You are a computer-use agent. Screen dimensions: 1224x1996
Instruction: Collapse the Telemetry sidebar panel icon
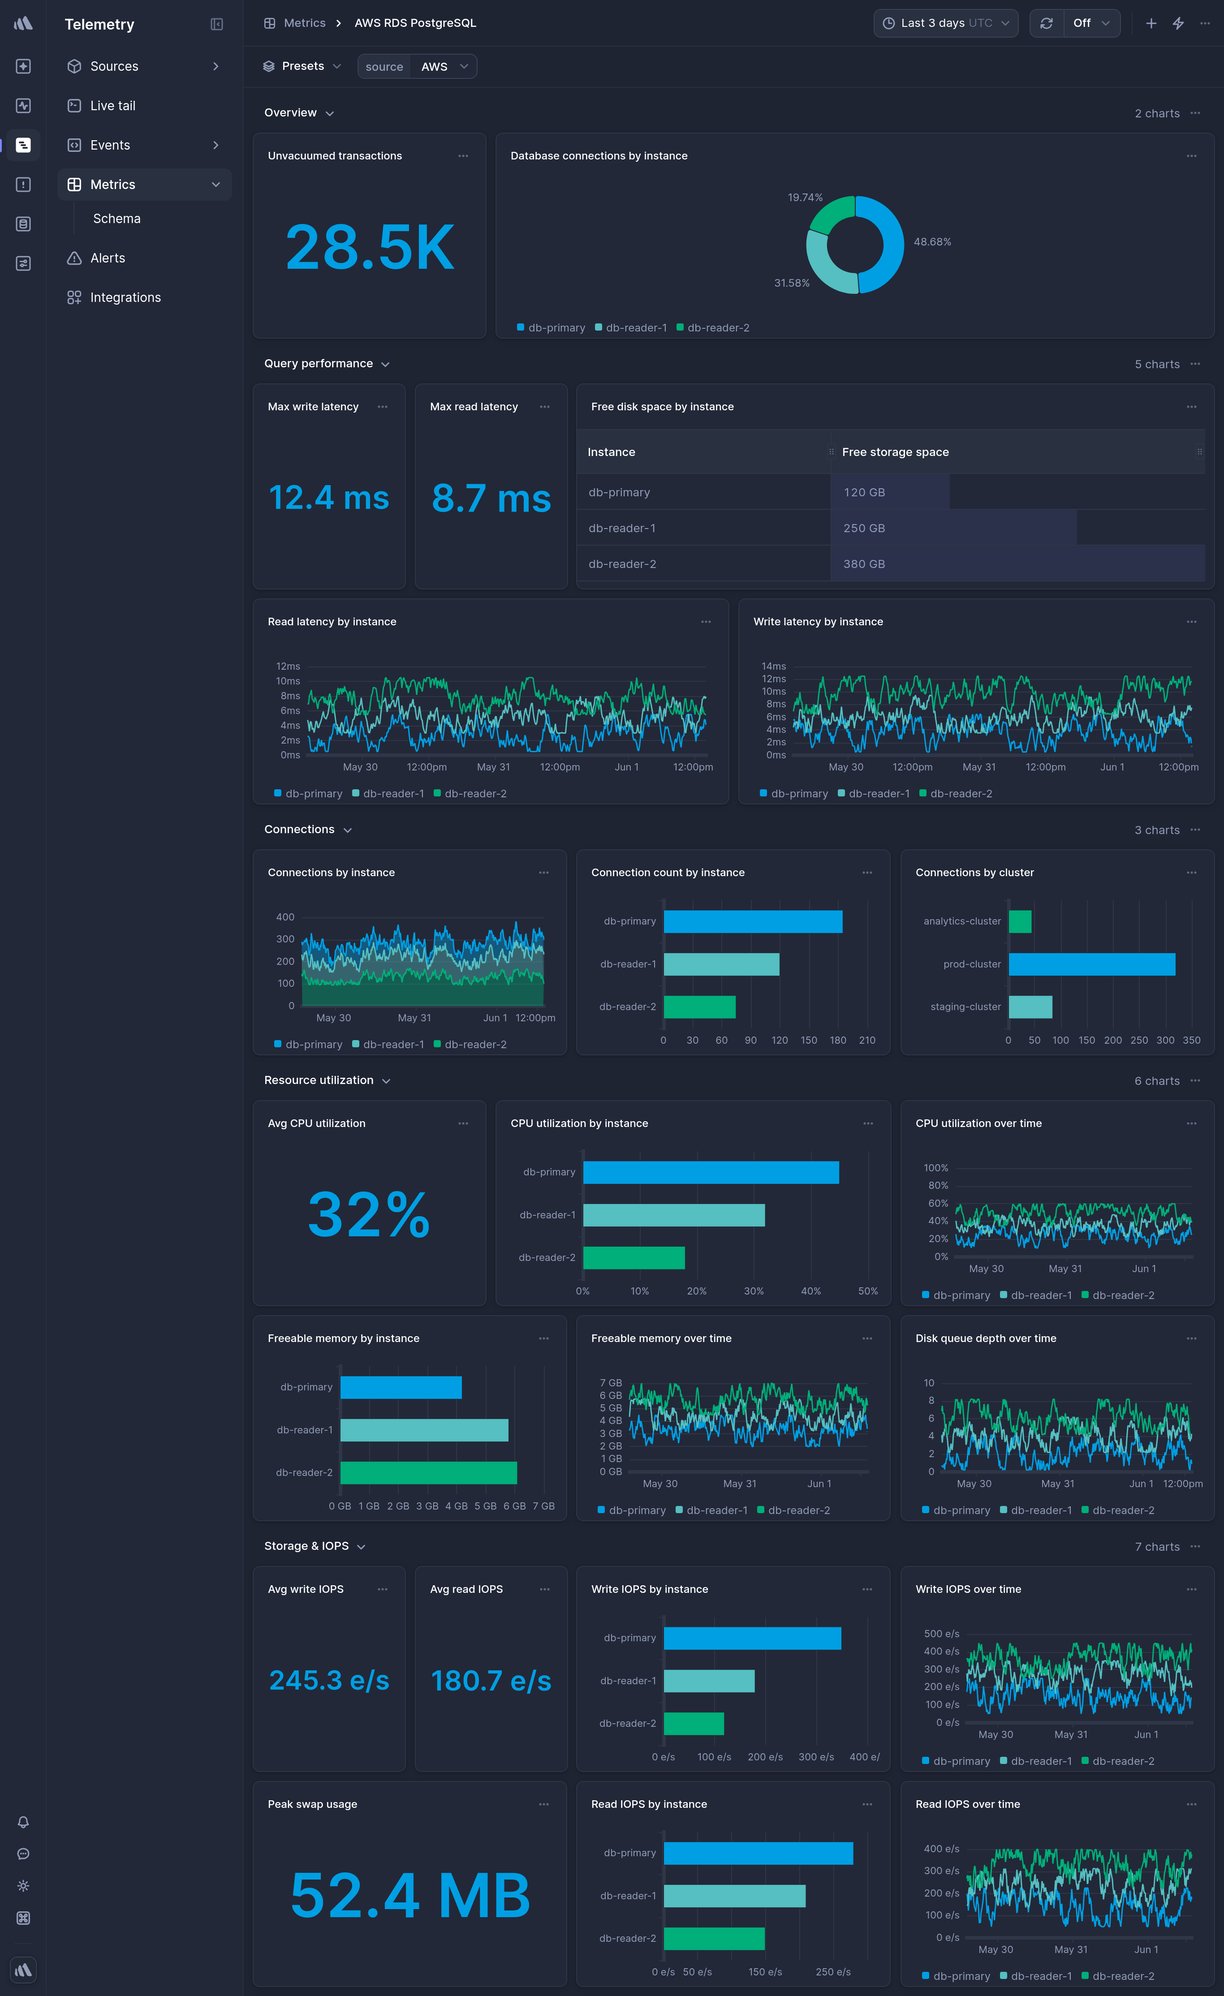point(217,24)
